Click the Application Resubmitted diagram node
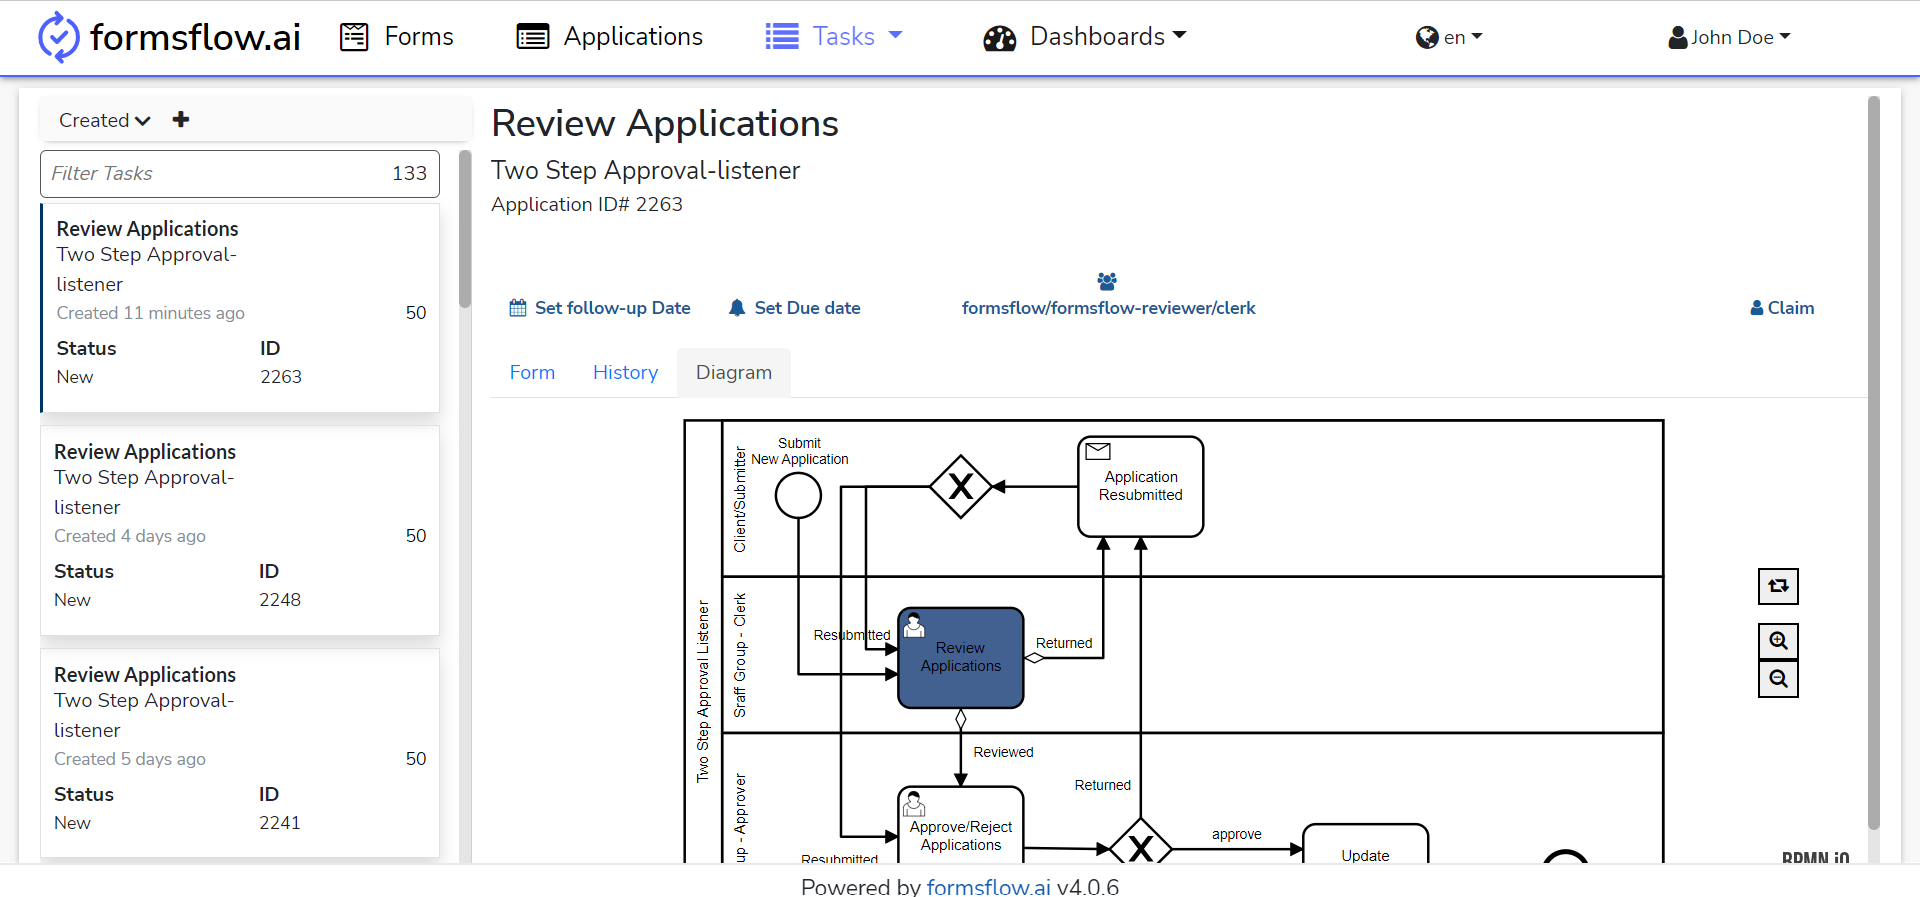This screenshot has height=897, width=1920. pos(1141,487)
